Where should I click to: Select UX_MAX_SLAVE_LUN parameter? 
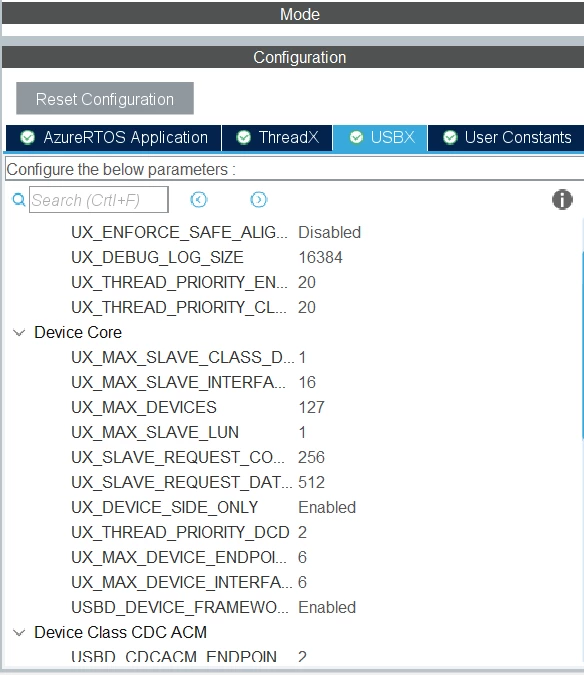tap(155, 432)
